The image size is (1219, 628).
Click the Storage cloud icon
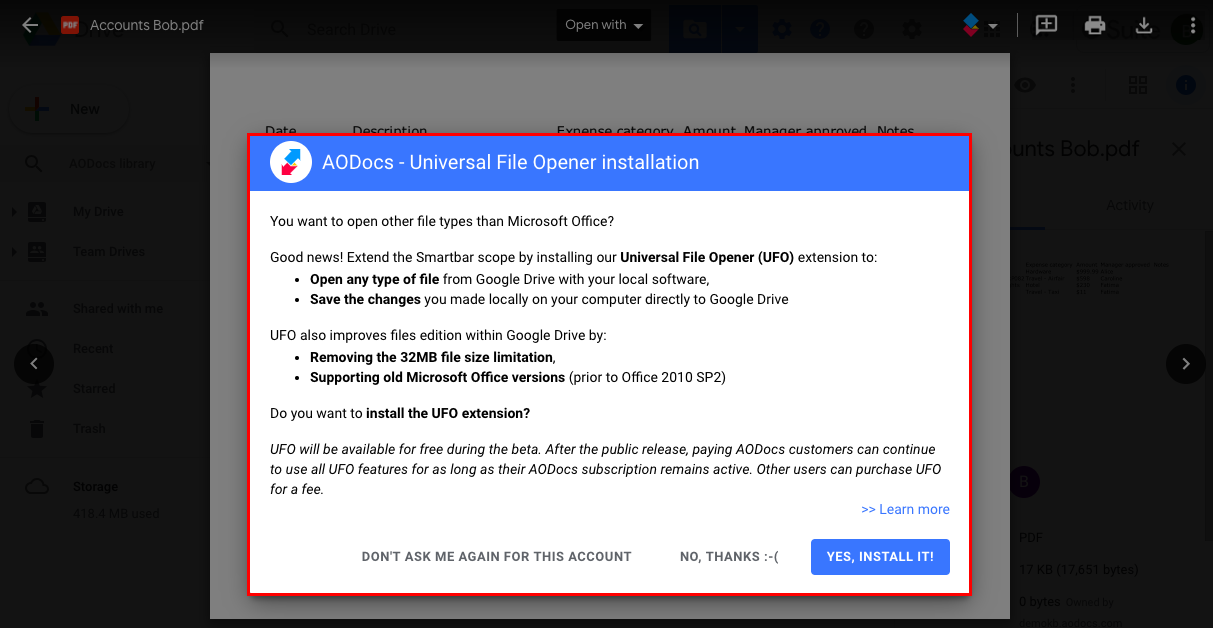coord(36,487)
